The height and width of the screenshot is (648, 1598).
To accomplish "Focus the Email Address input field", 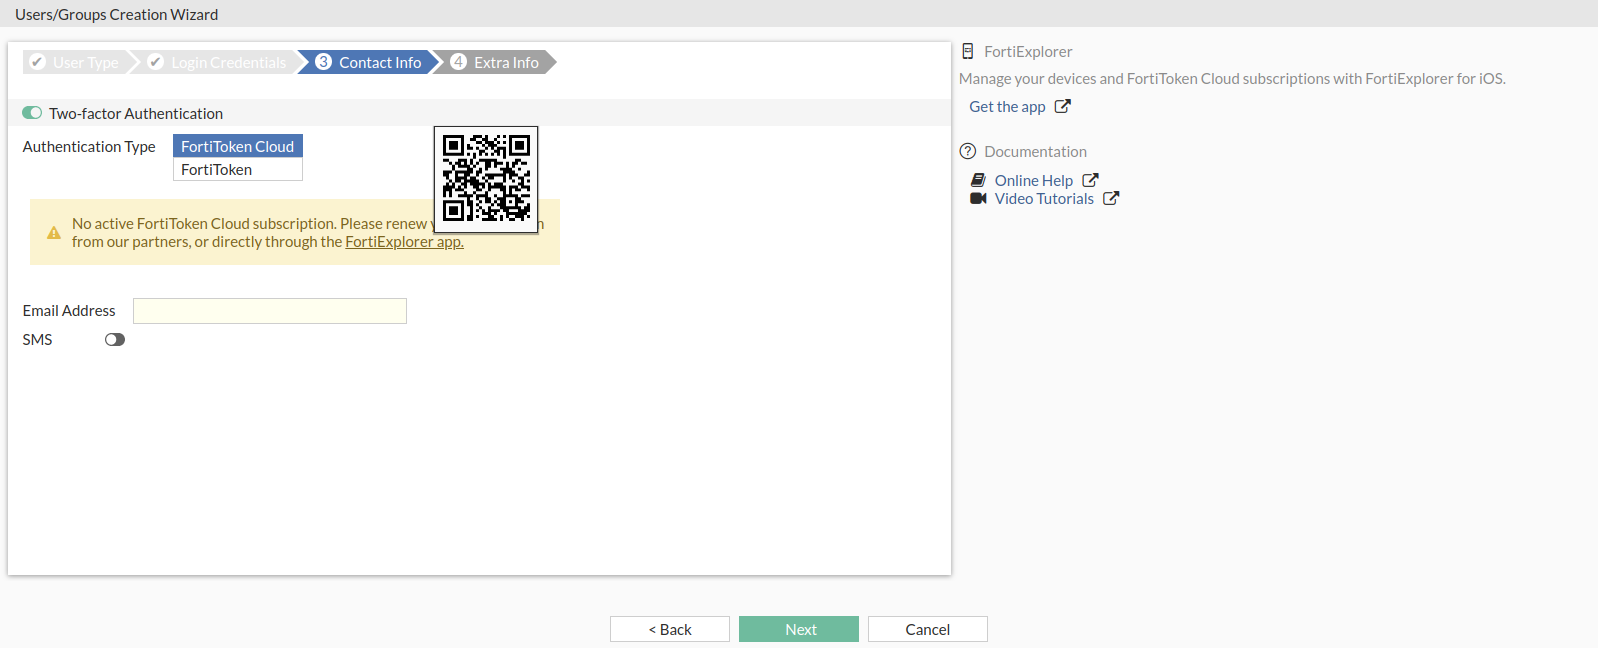I will click(x=270, y=311).
